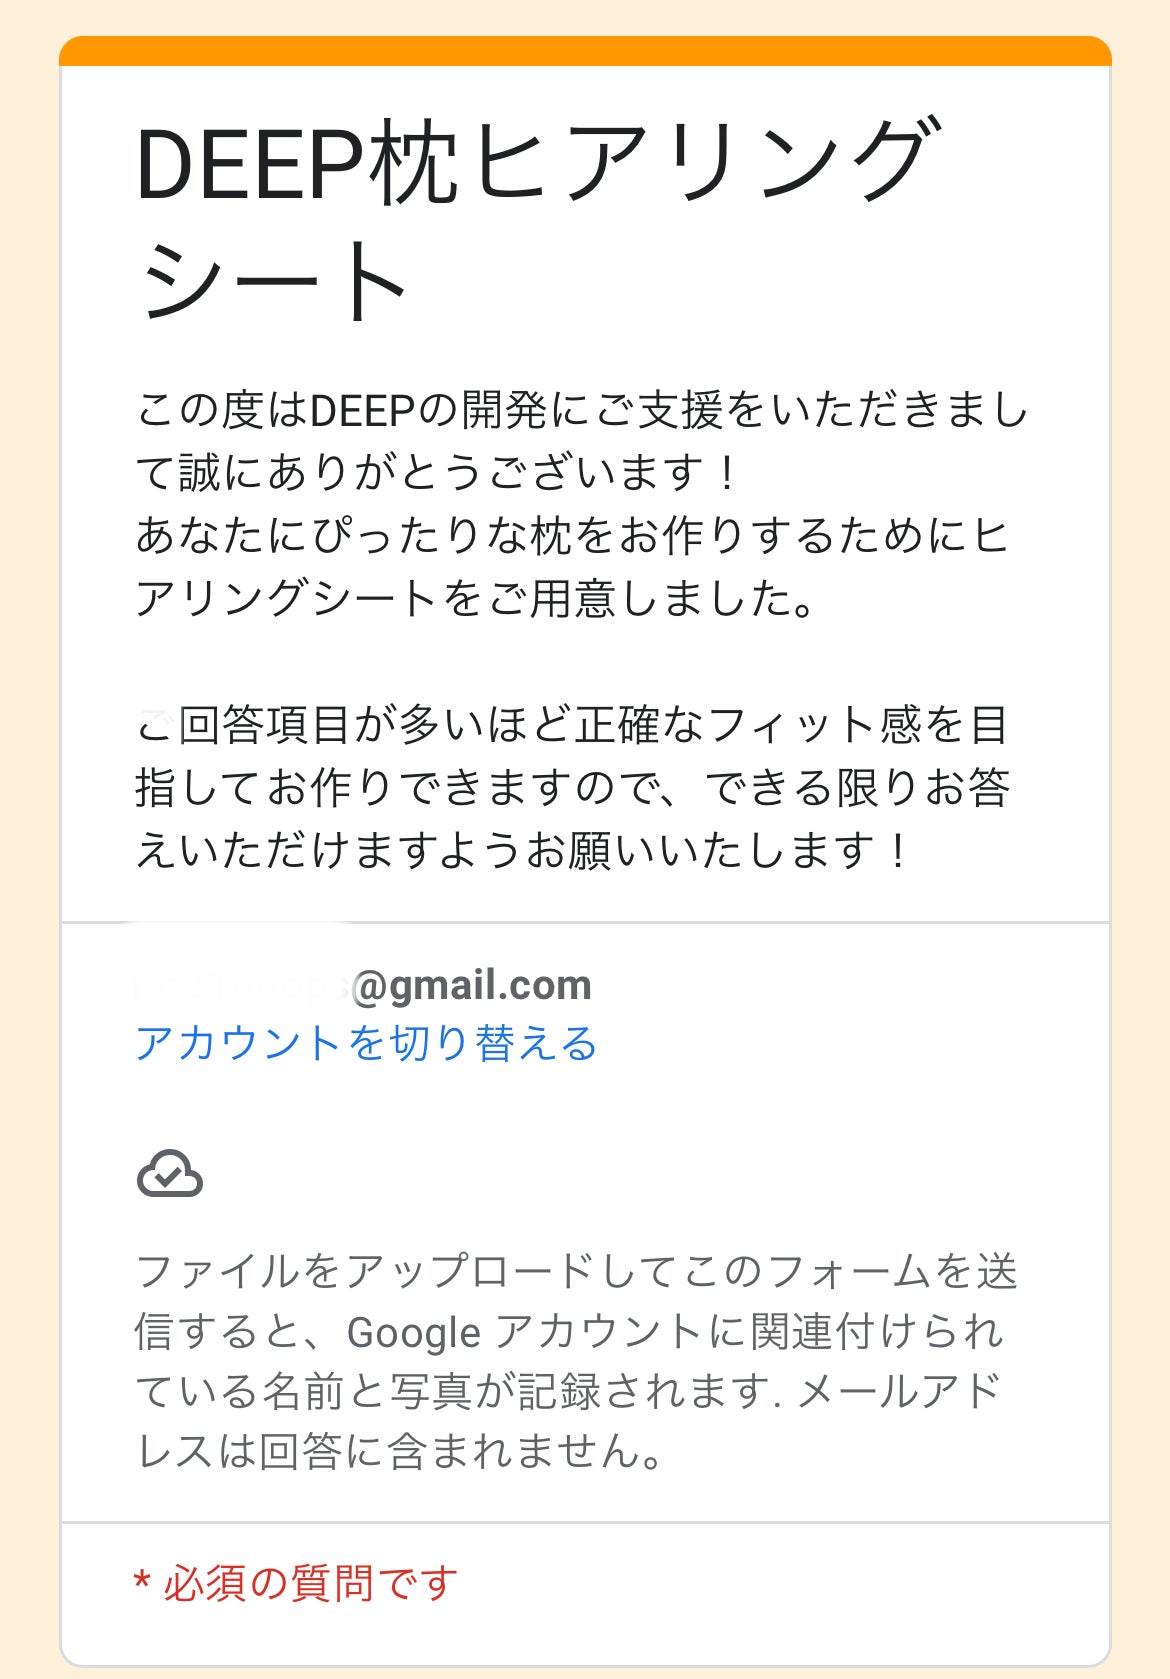The width and height of the screenshot is (1170, 1679).
Task: Click the word Google in the upload notice
Action: coord(413,1332)
